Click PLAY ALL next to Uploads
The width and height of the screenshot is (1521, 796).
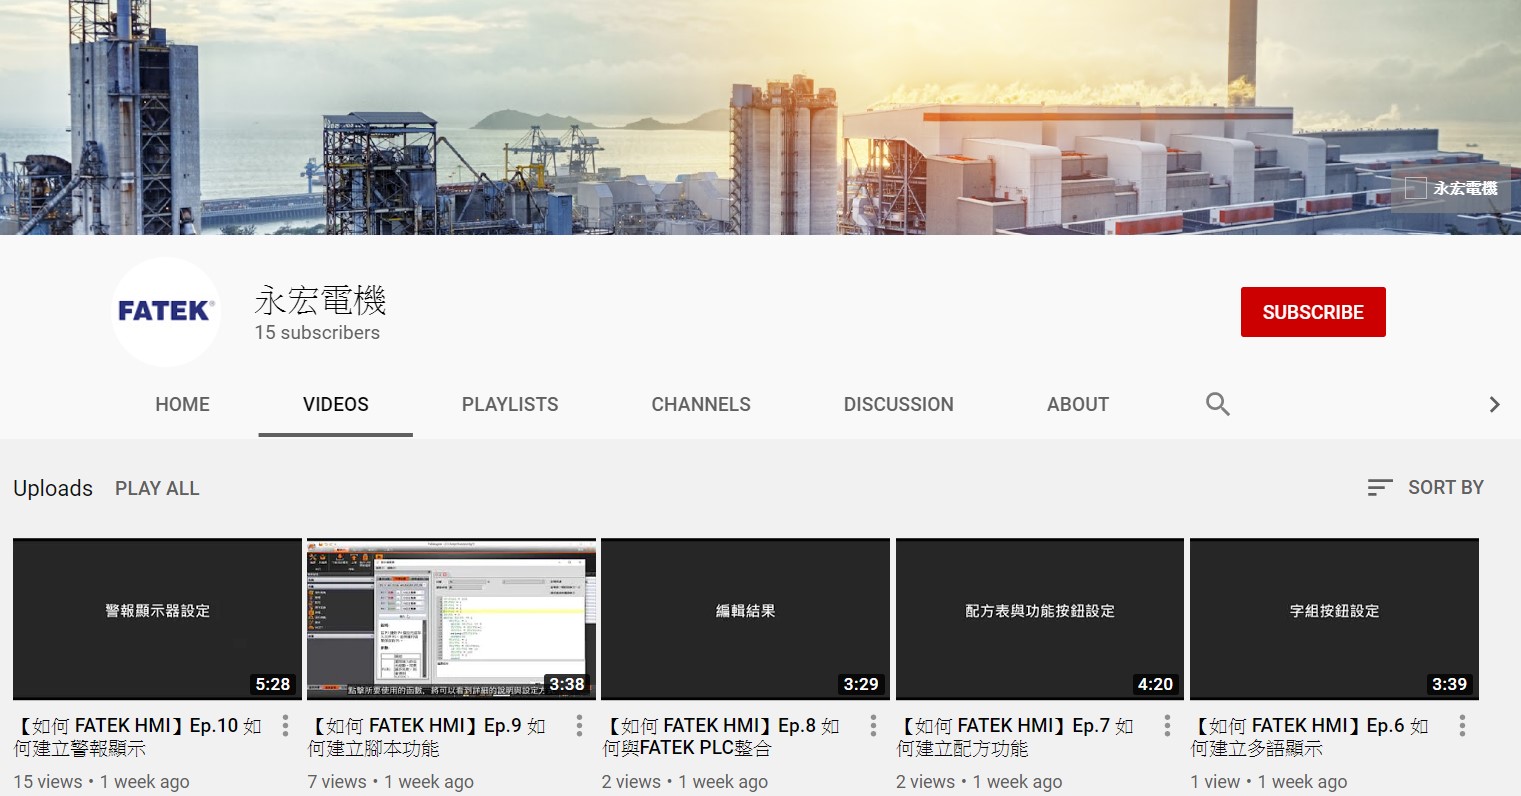coord(157,488)
